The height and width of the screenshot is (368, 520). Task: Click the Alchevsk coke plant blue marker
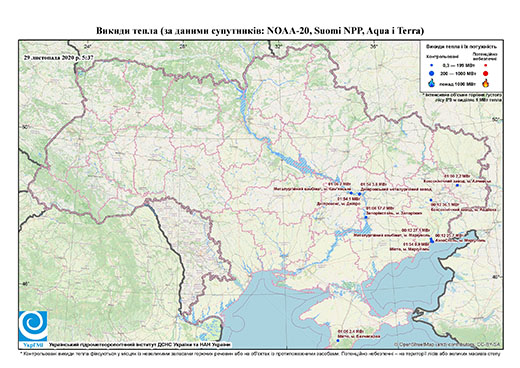click(457, 185)
